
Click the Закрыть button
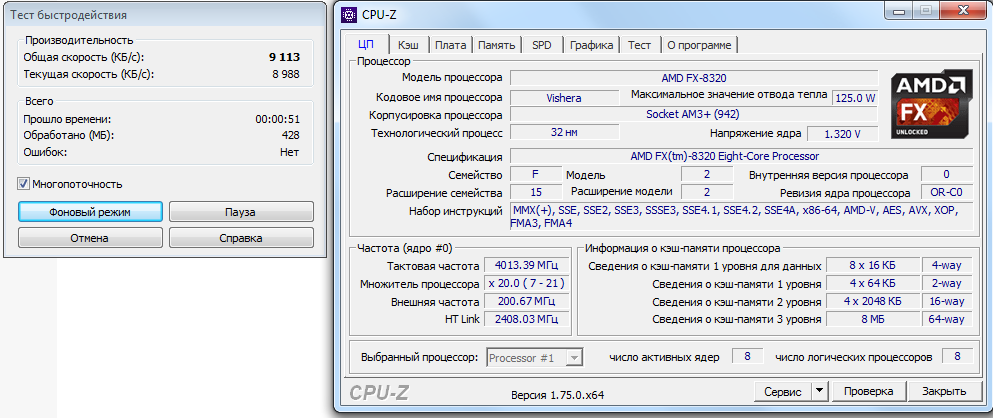[944, 391]
